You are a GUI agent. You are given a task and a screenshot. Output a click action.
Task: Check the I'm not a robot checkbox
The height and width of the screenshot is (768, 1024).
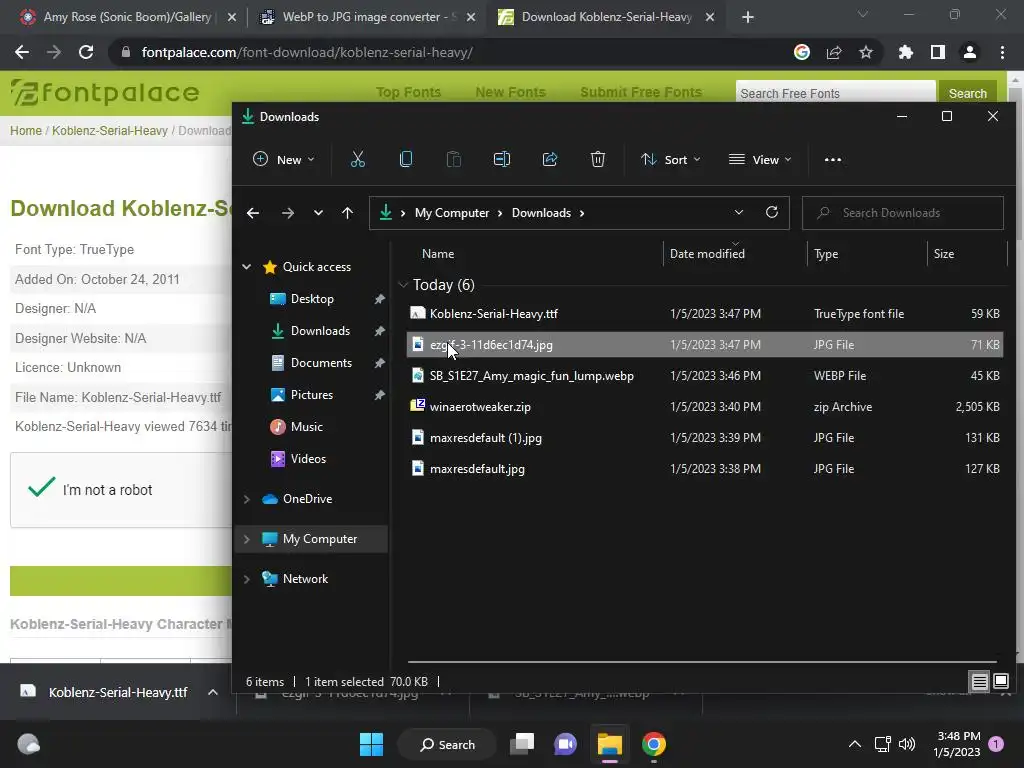coord(41,487)
